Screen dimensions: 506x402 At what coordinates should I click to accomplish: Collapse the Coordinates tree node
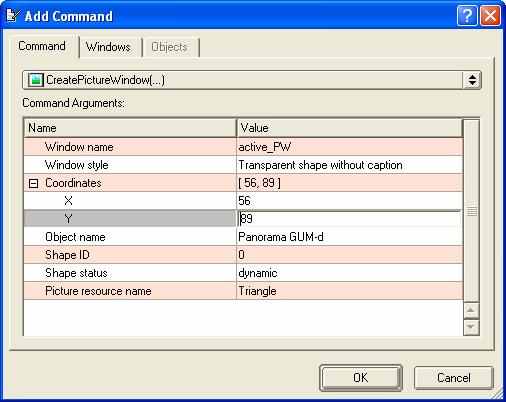coord(33,183)
